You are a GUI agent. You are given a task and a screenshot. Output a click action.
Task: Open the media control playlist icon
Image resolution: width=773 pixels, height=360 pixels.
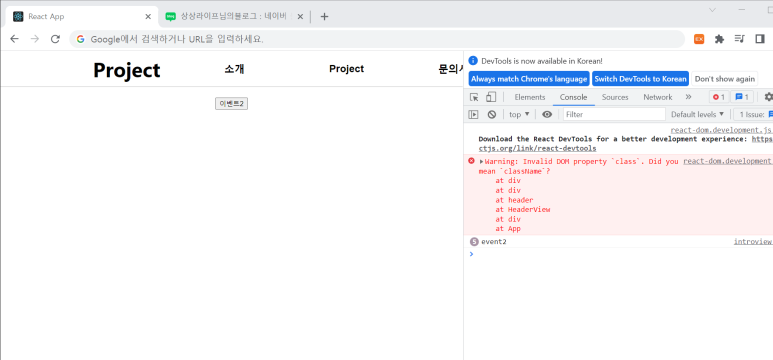[739, 39]
